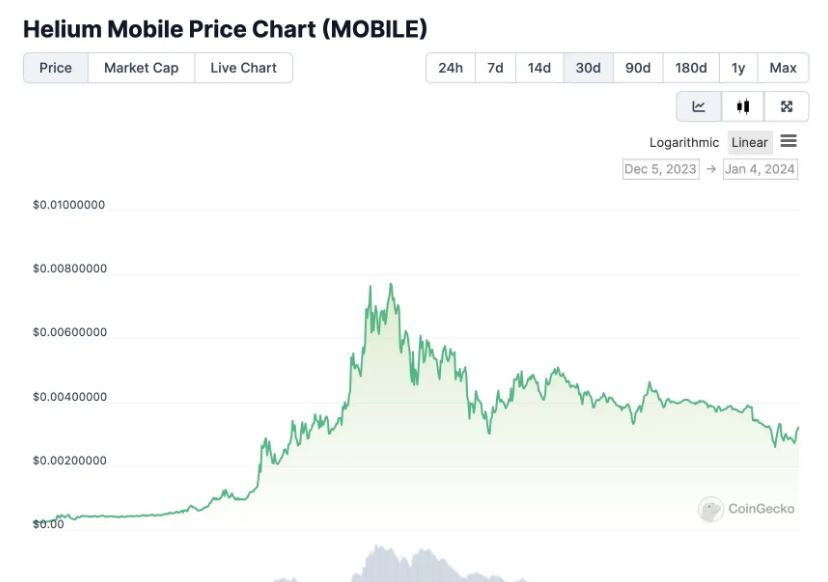
Task: Expand chart to fullscreen
Action: [x=787, y=106]
